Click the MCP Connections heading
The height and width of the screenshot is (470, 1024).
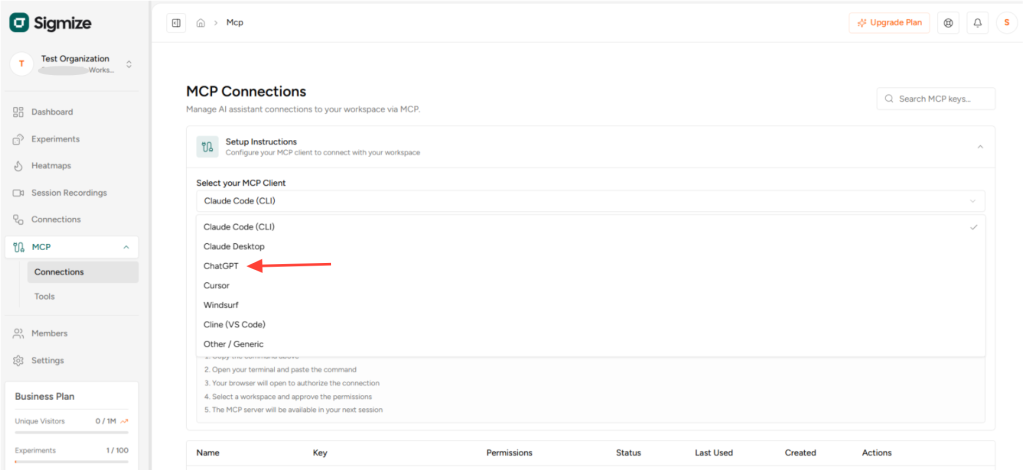(246, 91)
